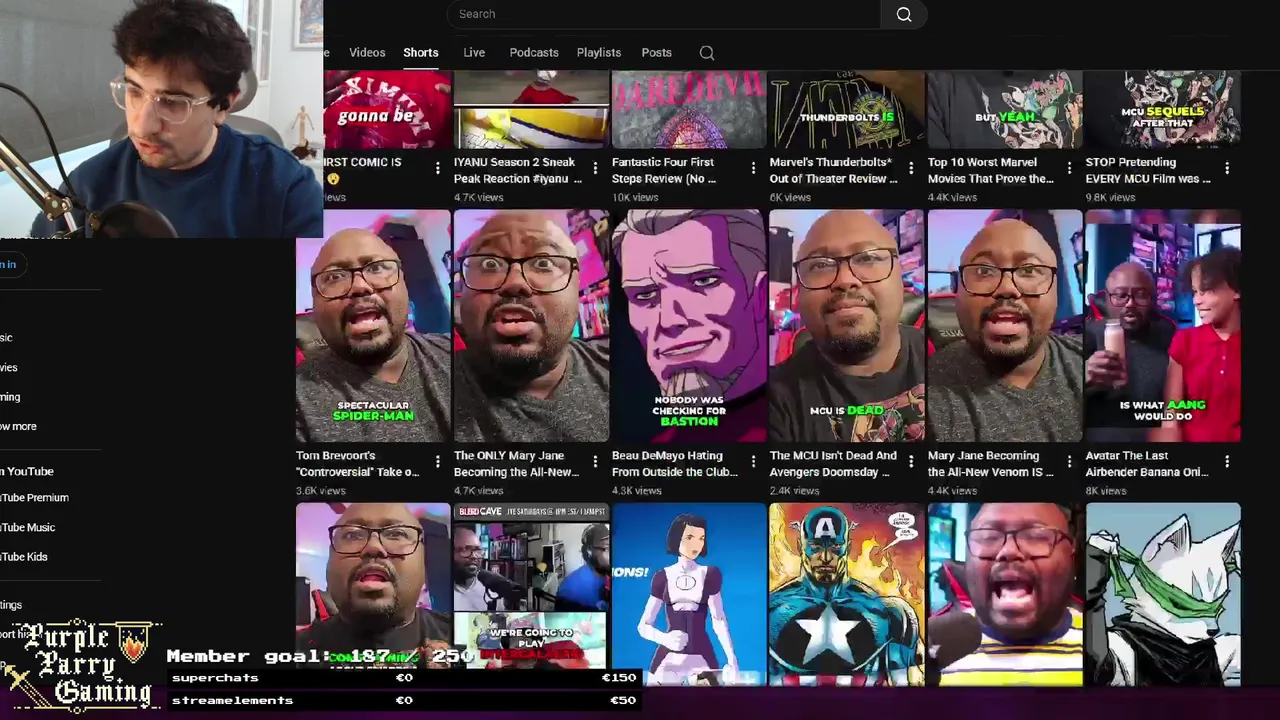Select the Shorts tab
Viewport: 1280px width, 720px height.
point(421,53)
